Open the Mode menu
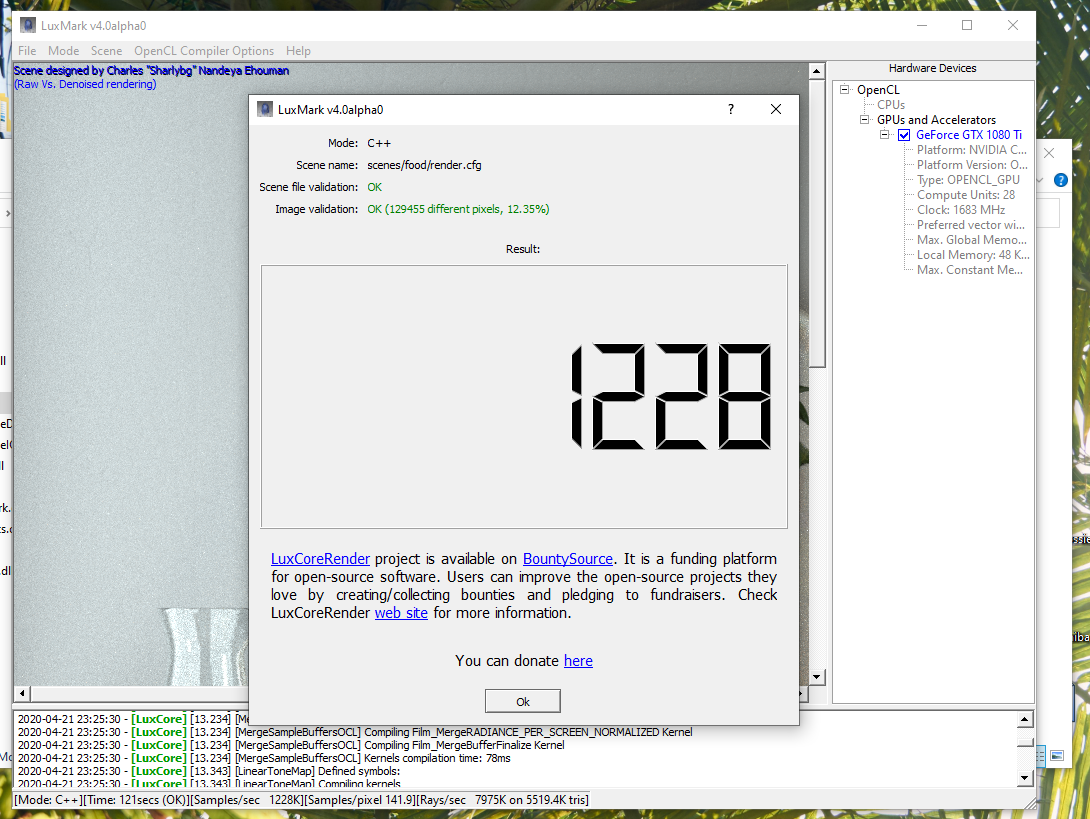Viewport: 1090px width, 819px height. click(x=63, y=51)
